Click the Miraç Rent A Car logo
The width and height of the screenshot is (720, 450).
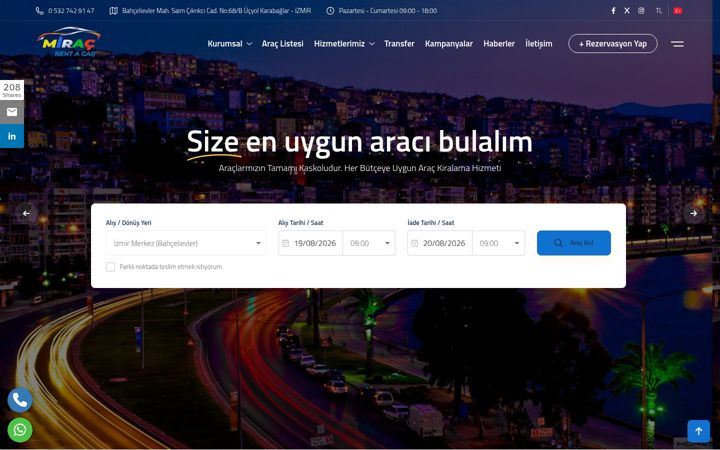68,42
